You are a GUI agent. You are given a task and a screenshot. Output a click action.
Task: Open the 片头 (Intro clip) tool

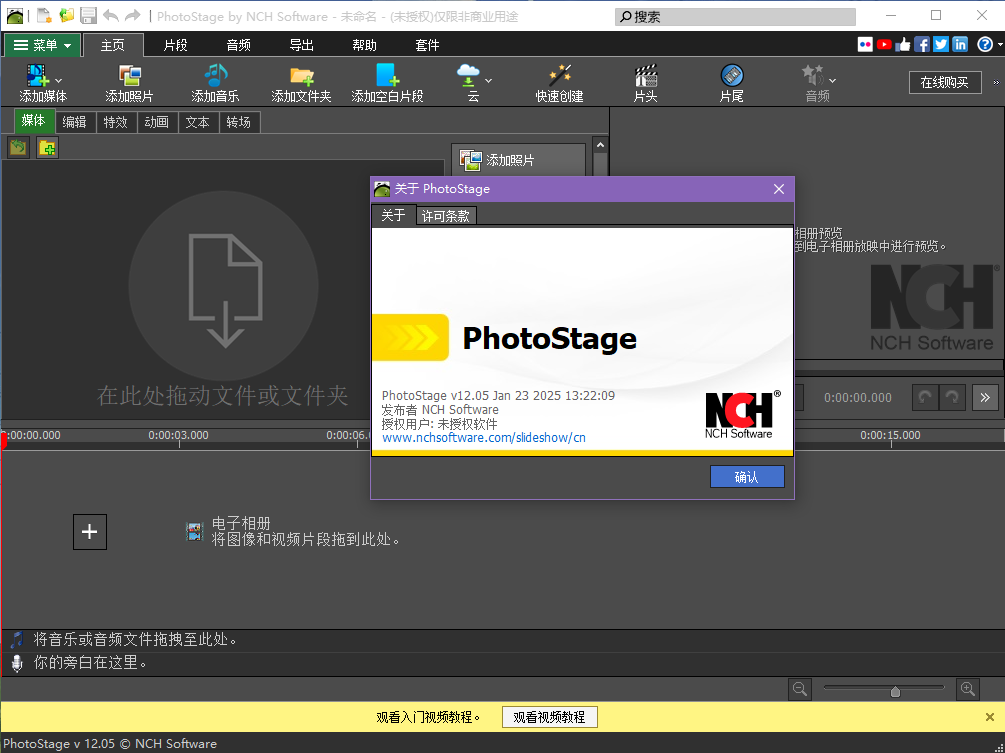[645, 81]
